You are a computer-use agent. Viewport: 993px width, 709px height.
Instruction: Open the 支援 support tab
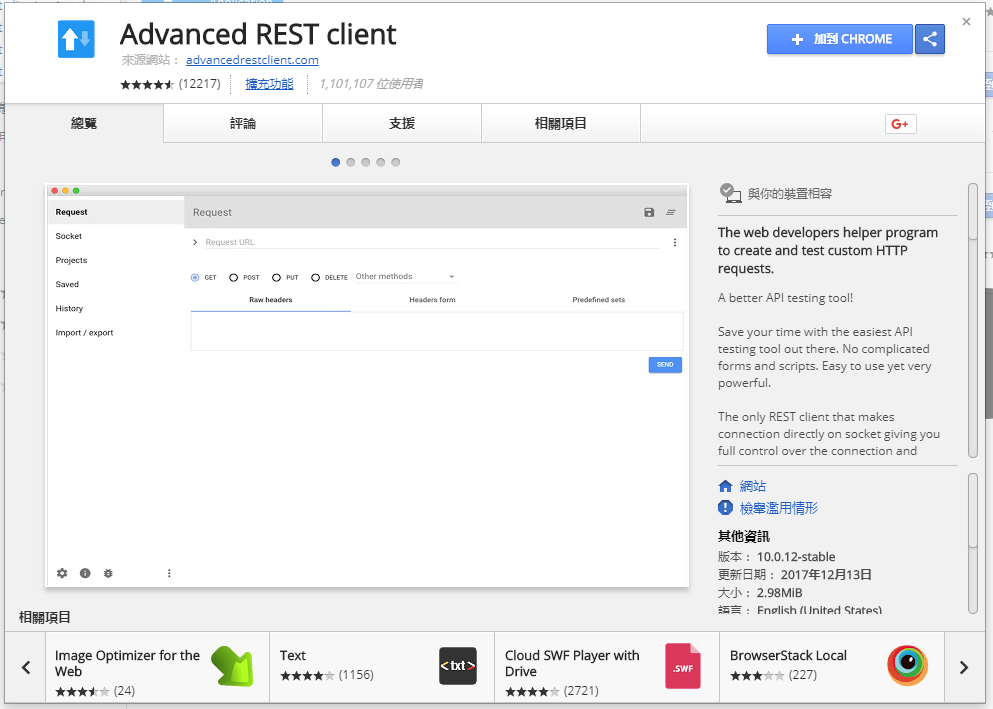coord(402,123)
